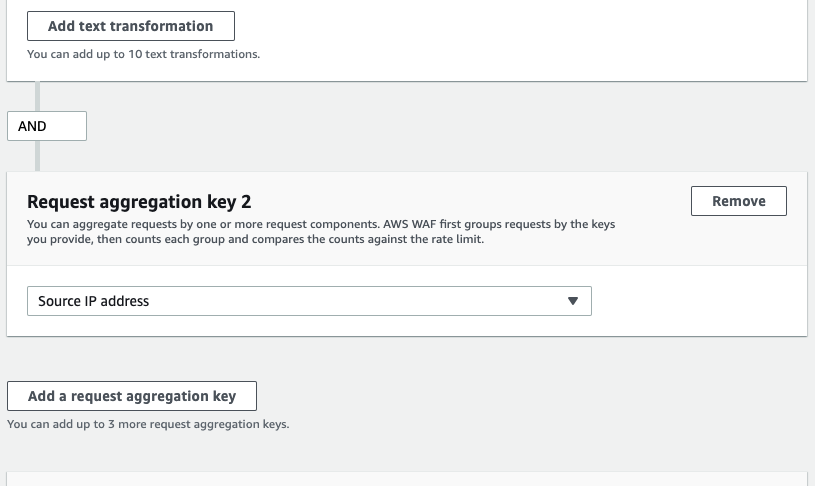
Task: Click the aggregation keys limit hint text
Action: click(148, 424)
